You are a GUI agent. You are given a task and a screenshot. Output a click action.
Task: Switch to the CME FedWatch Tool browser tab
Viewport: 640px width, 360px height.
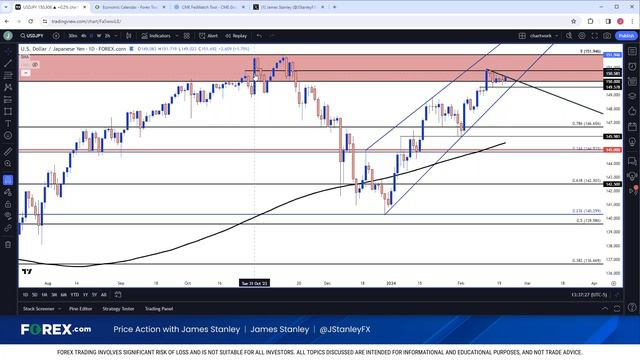pos(209,7)
